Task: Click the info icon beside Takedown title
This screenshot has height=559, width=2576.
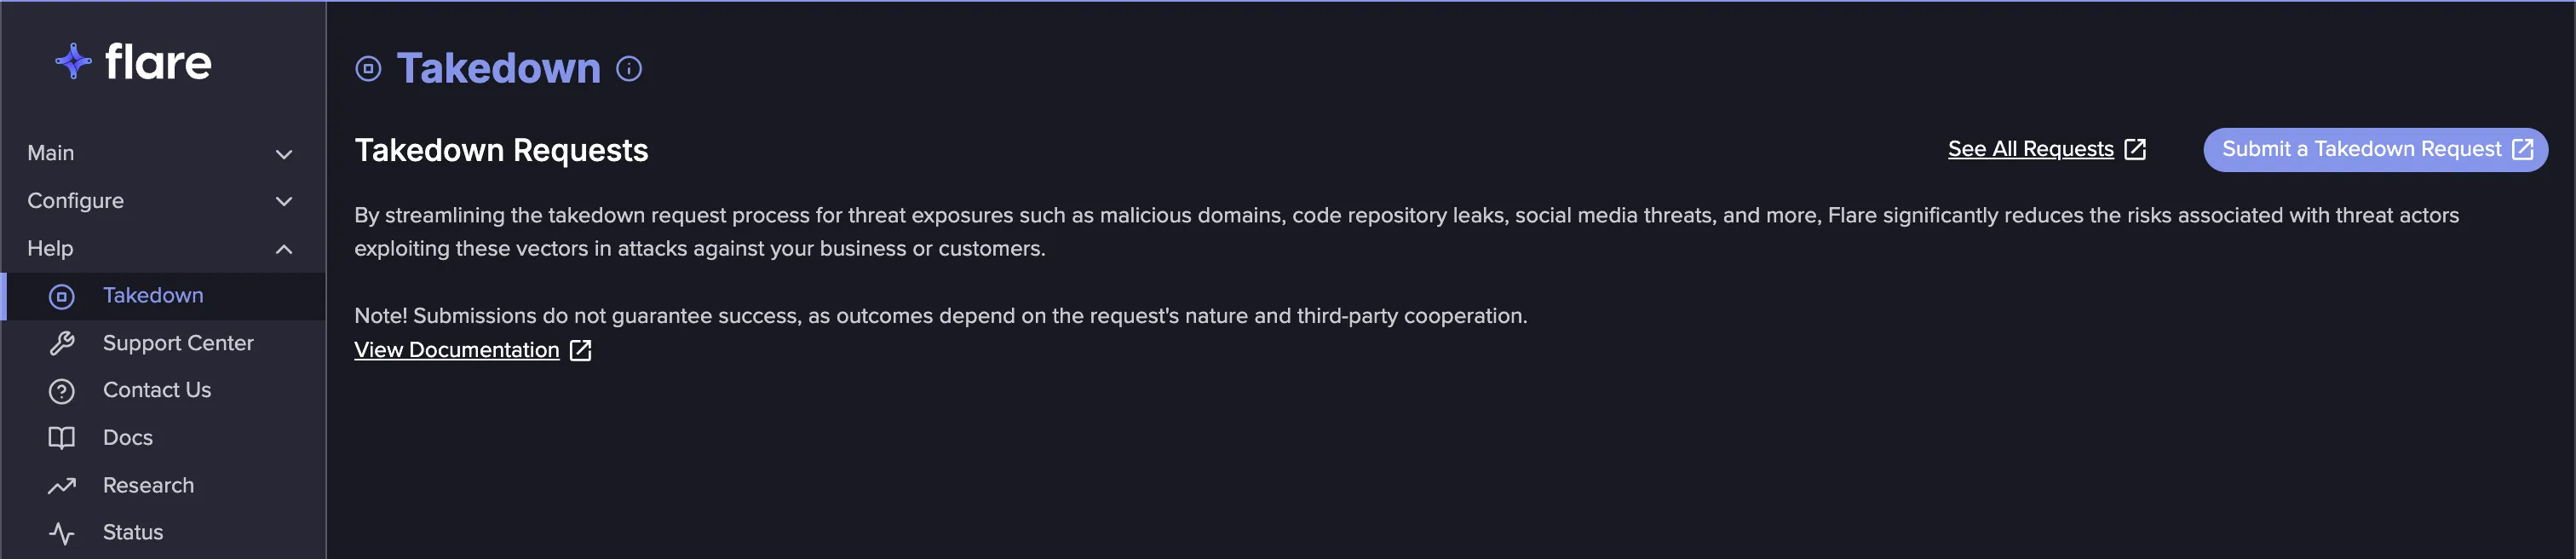Action: (629, 69)
